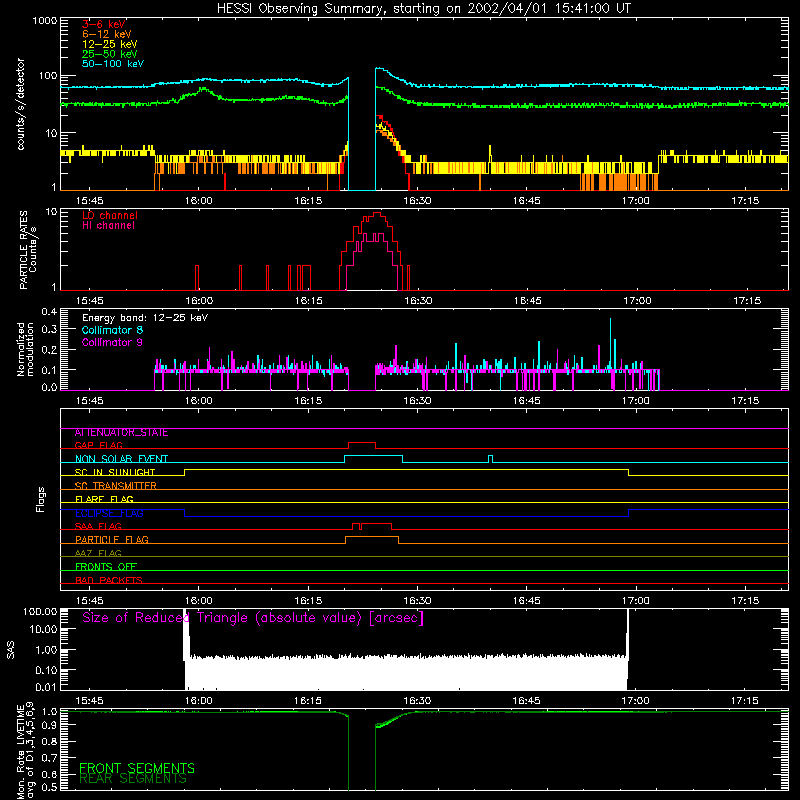Click the vertical 'Flags' axis label
This screenshot has height=800, width=800.
pos(40,499)
